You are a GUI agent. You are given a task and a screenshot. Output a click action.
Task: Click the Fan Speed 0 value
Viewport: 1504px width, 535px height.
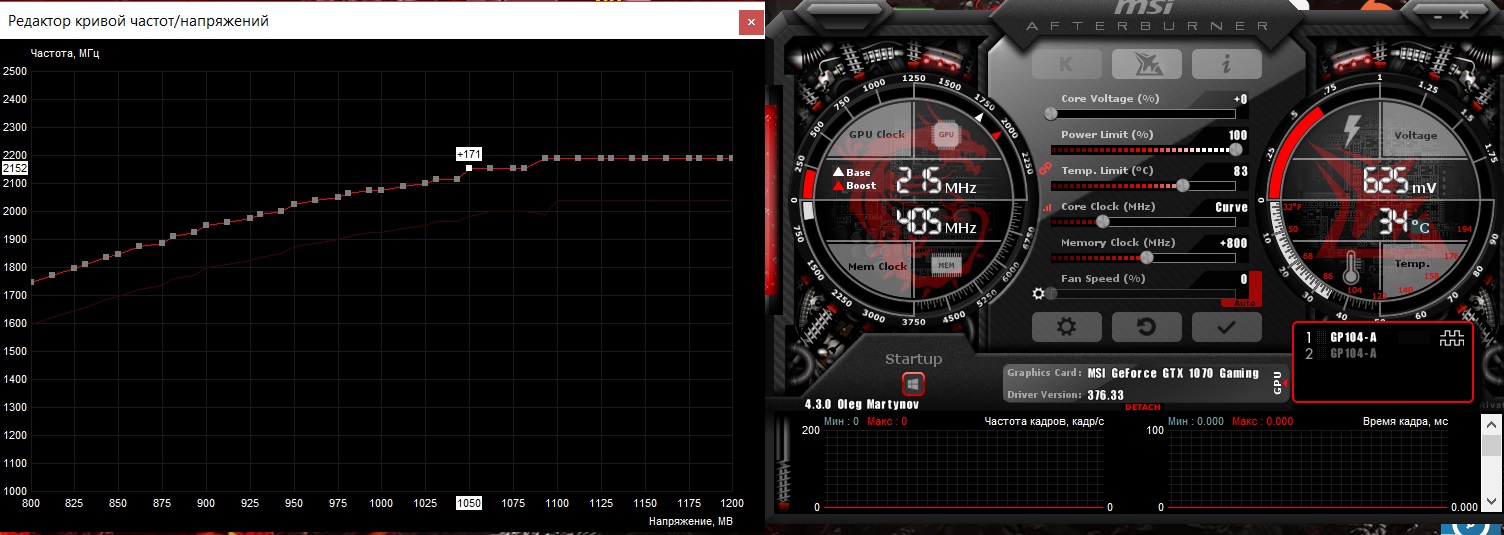1244,279
